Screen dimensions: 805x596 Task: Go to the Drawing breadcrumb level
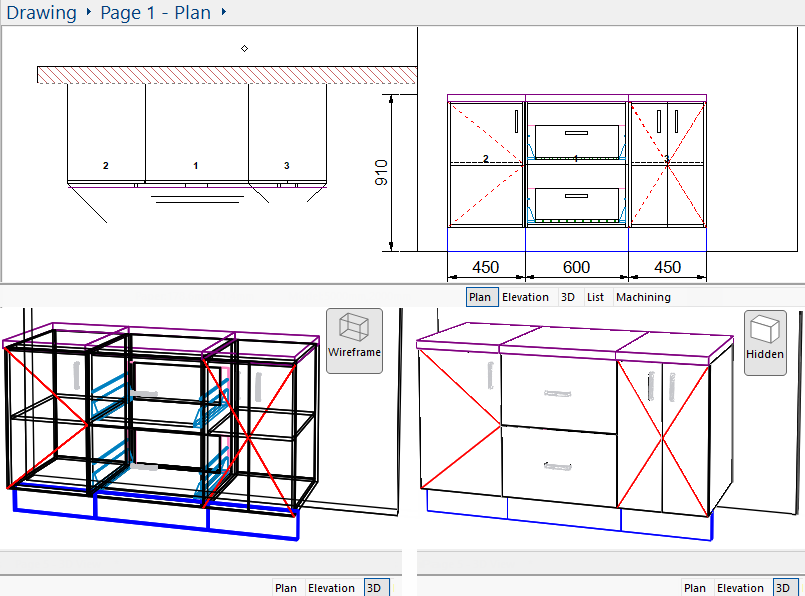click(x=41, y=13)
